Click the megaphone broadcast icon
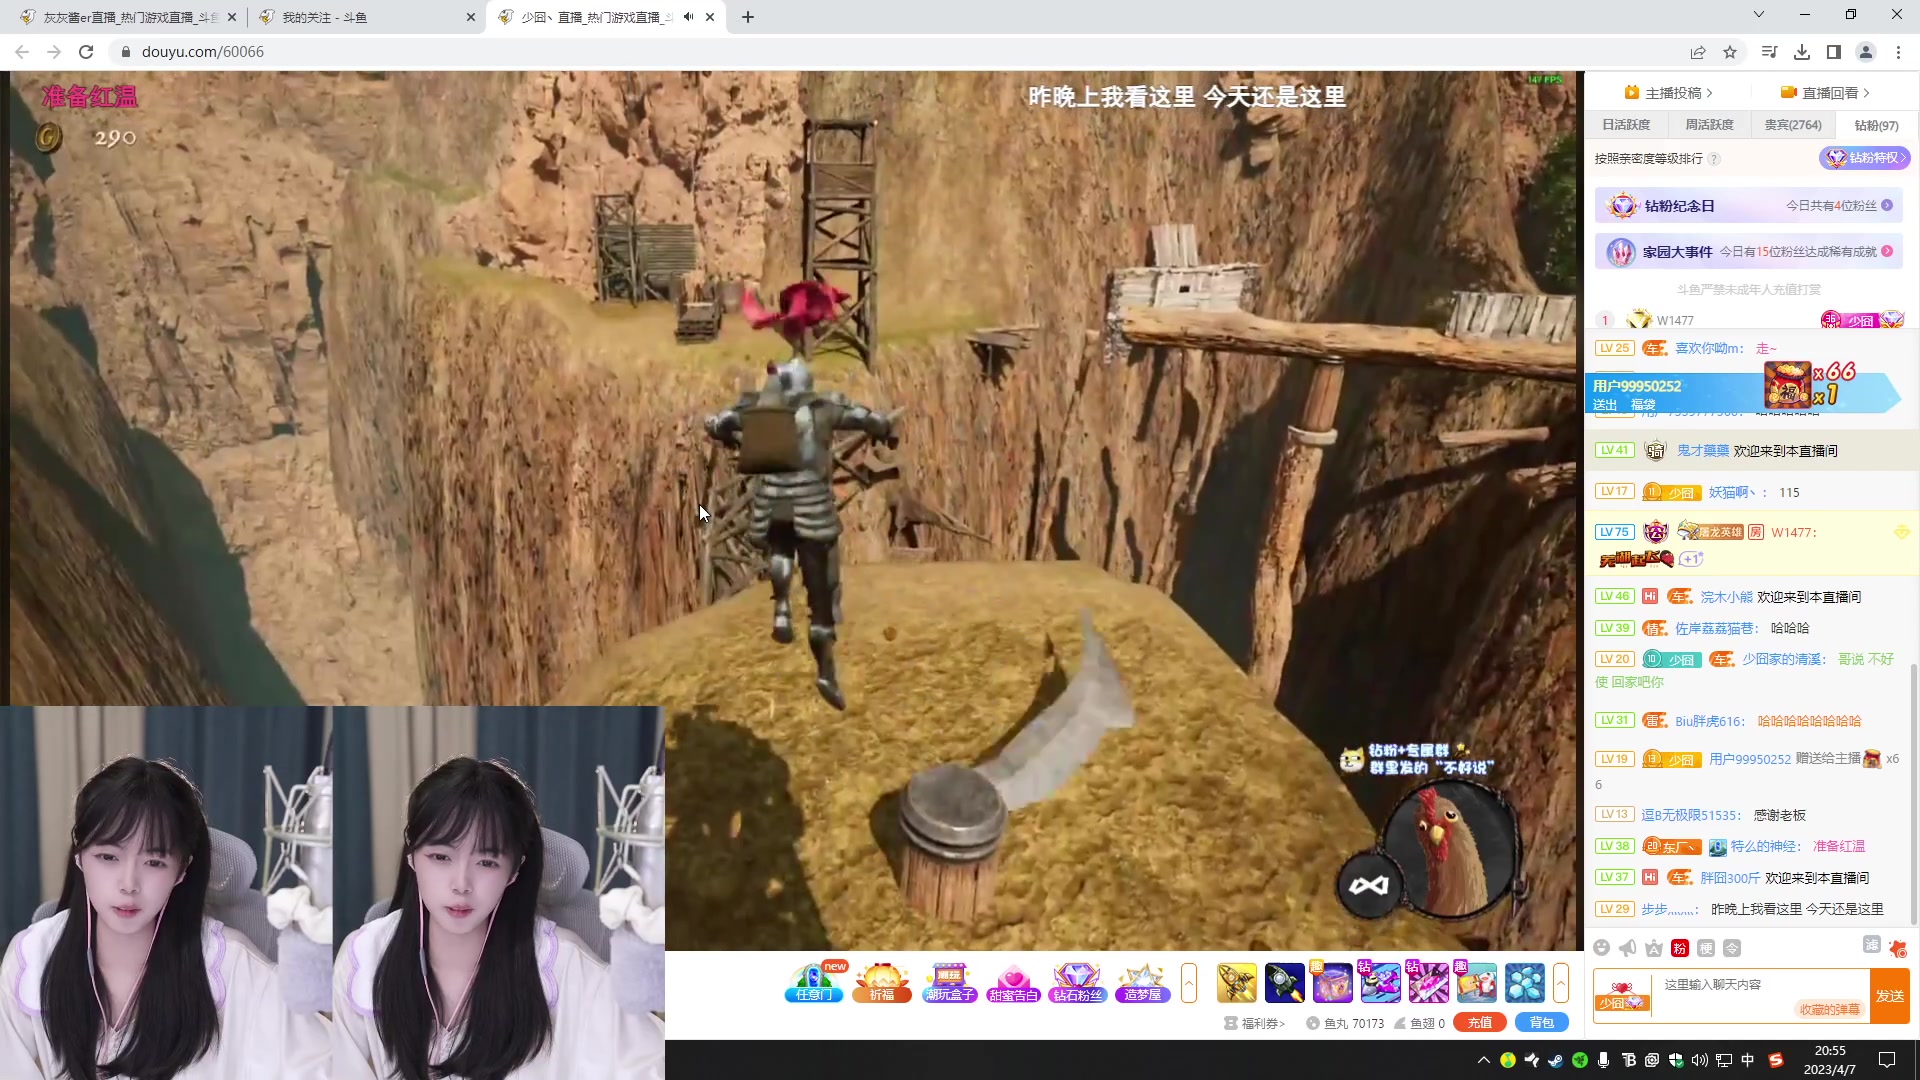The image size is (1920, 1080). click(1628, 948)
